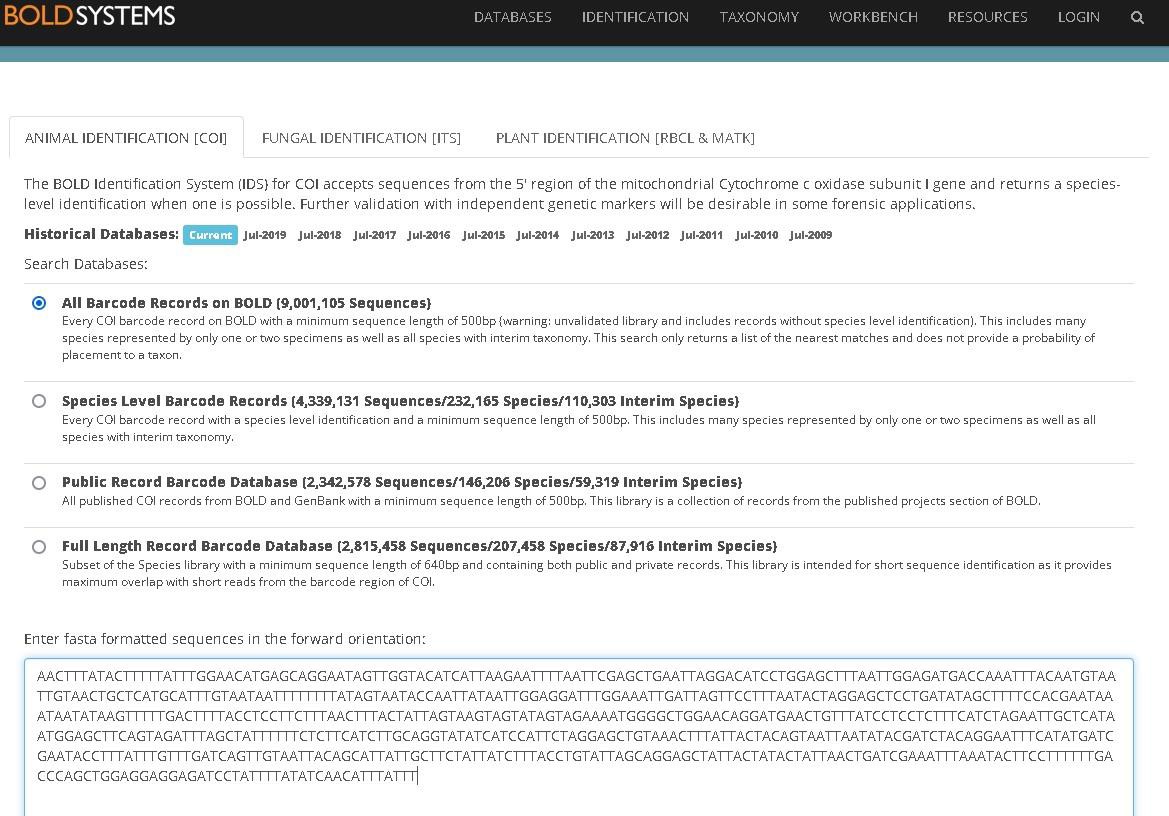Screen dimensions: 1169x816
Task: Select Species Level Barcode Records radio
Action: pyautogui.click(x=39, y=401)
